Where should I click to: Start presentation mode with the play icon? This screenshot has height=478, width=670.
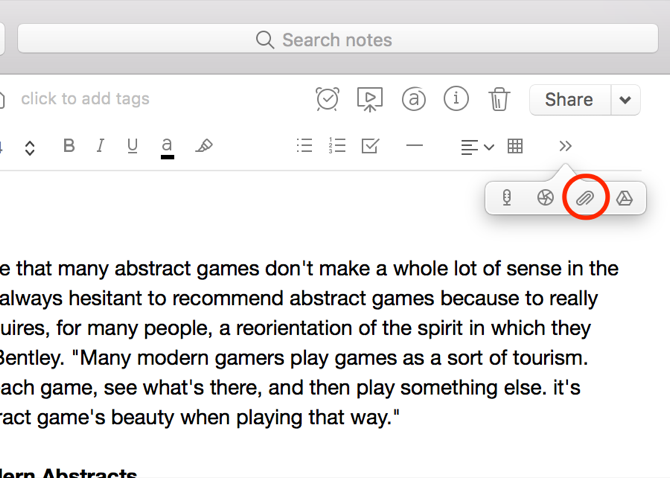[370, 100]
